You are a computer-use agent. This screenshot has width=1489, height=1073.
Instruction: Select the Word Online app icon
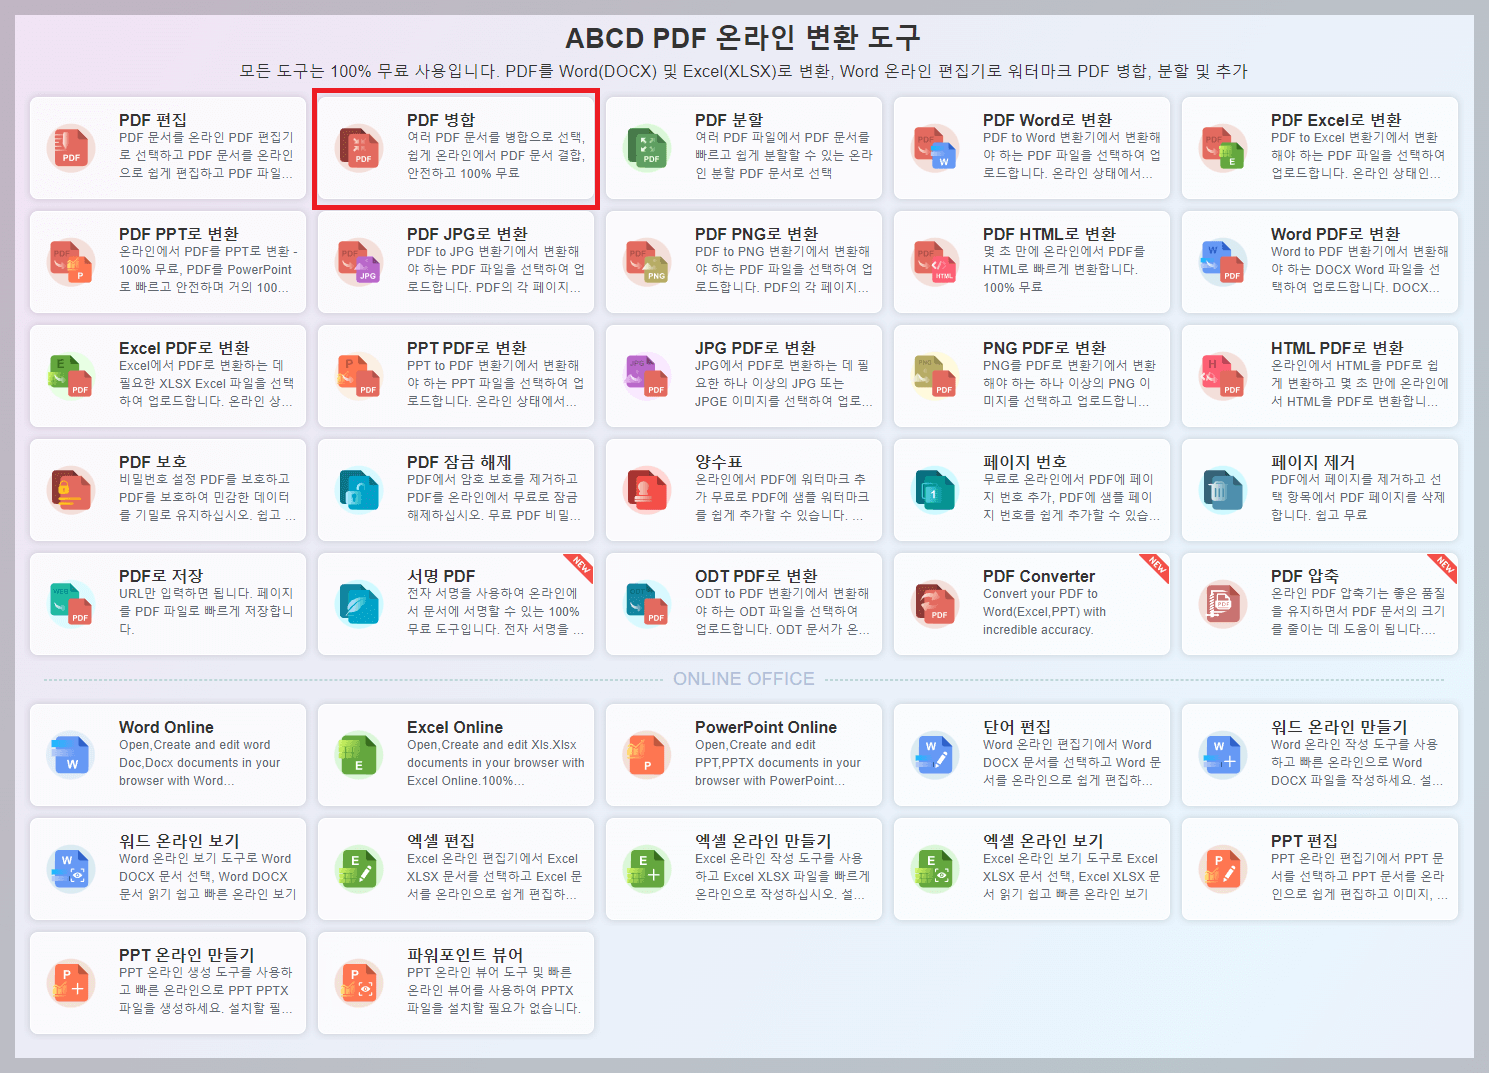point(71,755)
